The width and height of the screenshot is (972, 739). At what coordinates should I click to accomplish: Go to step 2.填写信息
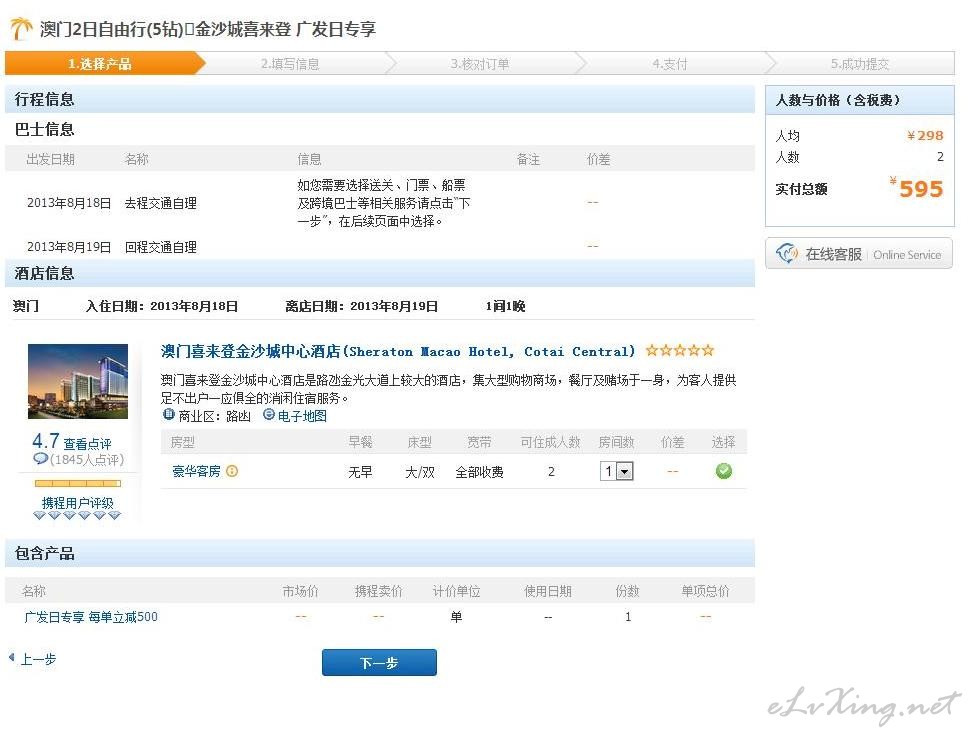point(290,64)
